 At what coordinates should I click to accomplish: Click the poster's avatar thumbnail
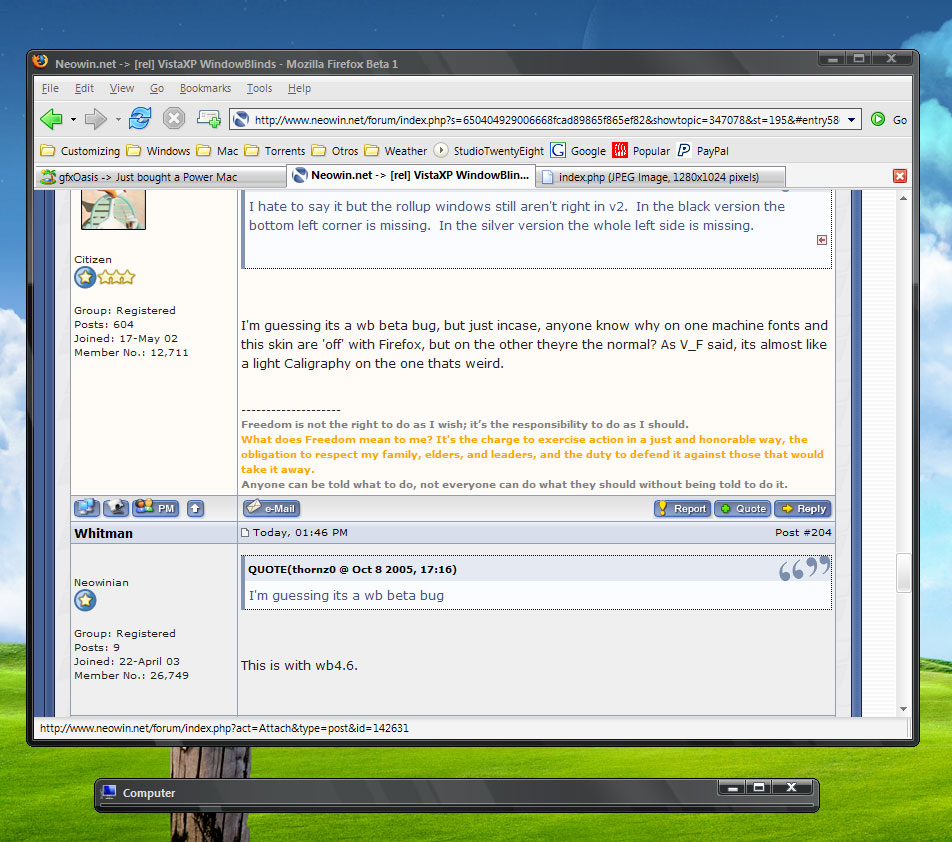pos(114,209)
